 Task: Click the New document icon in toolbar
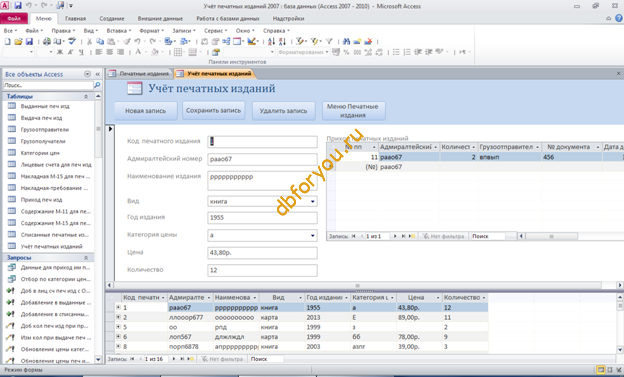click(7, 41)
